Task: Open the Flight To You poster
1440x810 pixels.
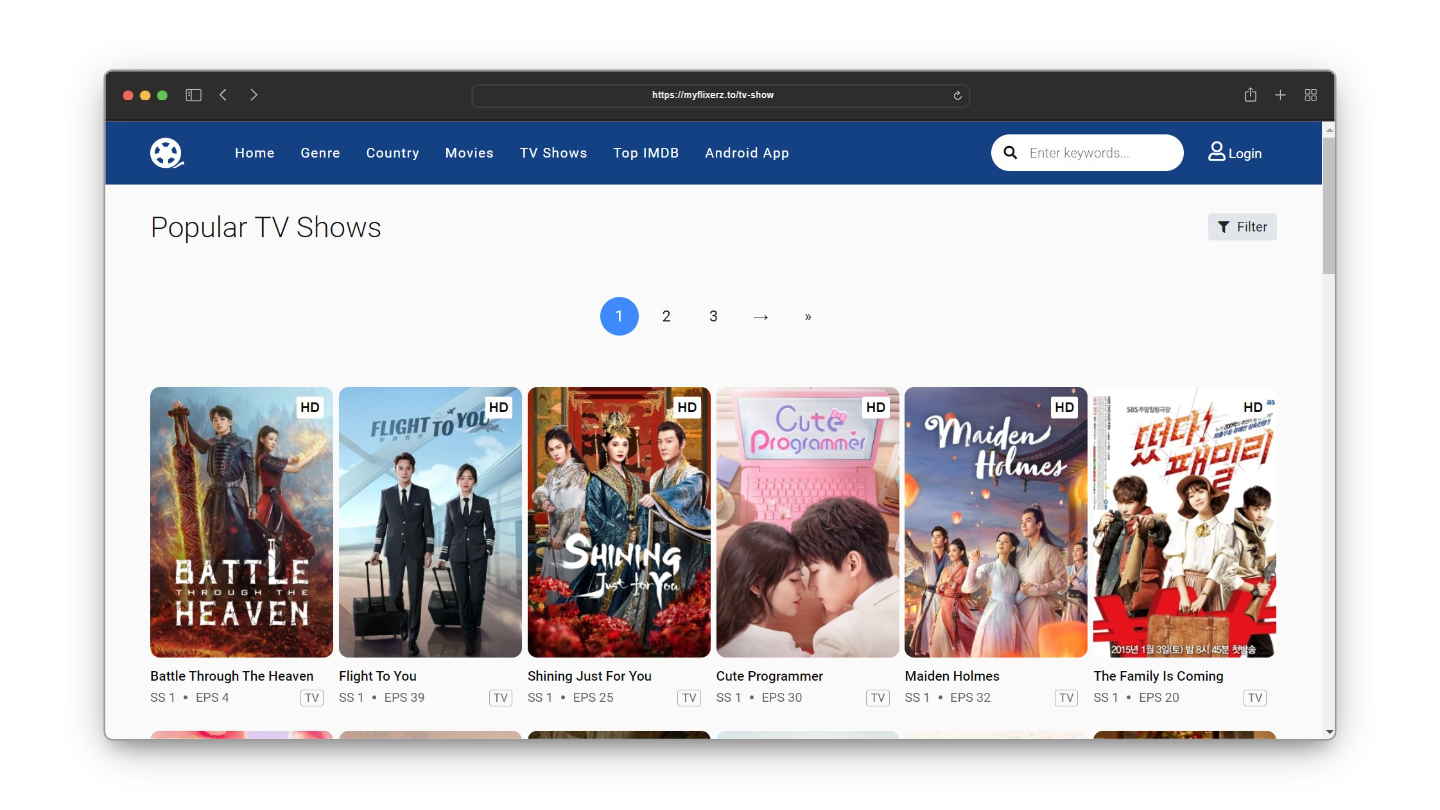Action: [430, 522]
